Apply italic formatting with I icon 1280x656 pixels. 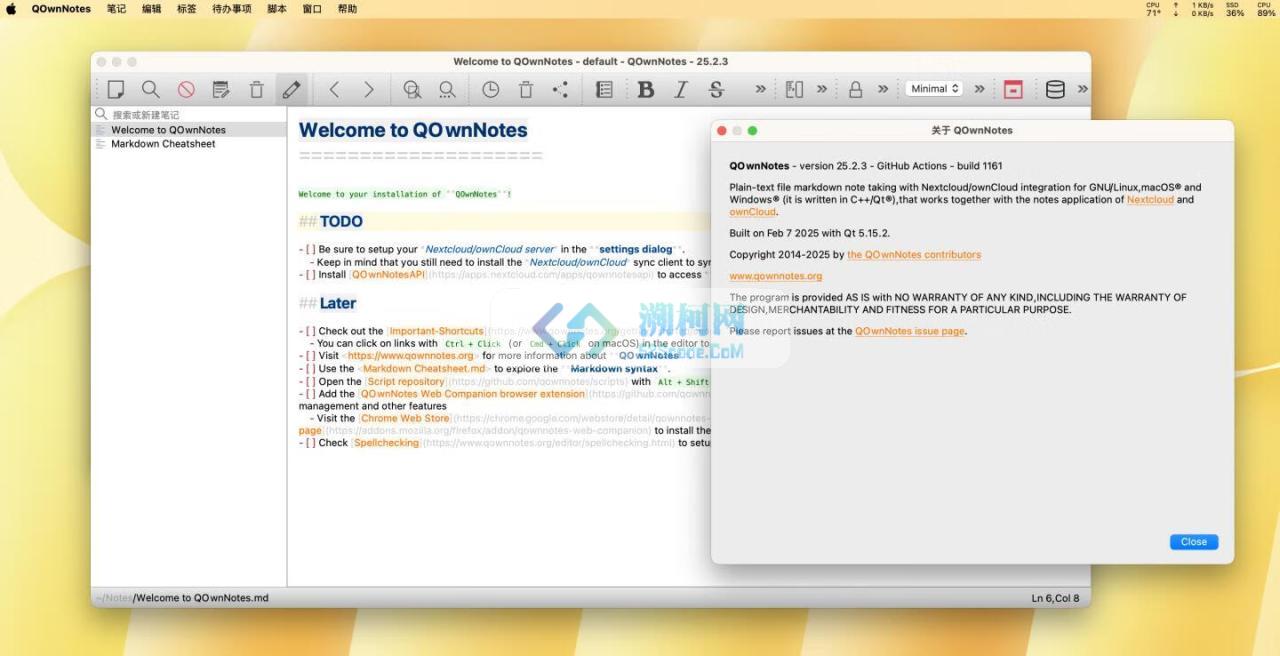pyautogui.click(x=681, y=89)
